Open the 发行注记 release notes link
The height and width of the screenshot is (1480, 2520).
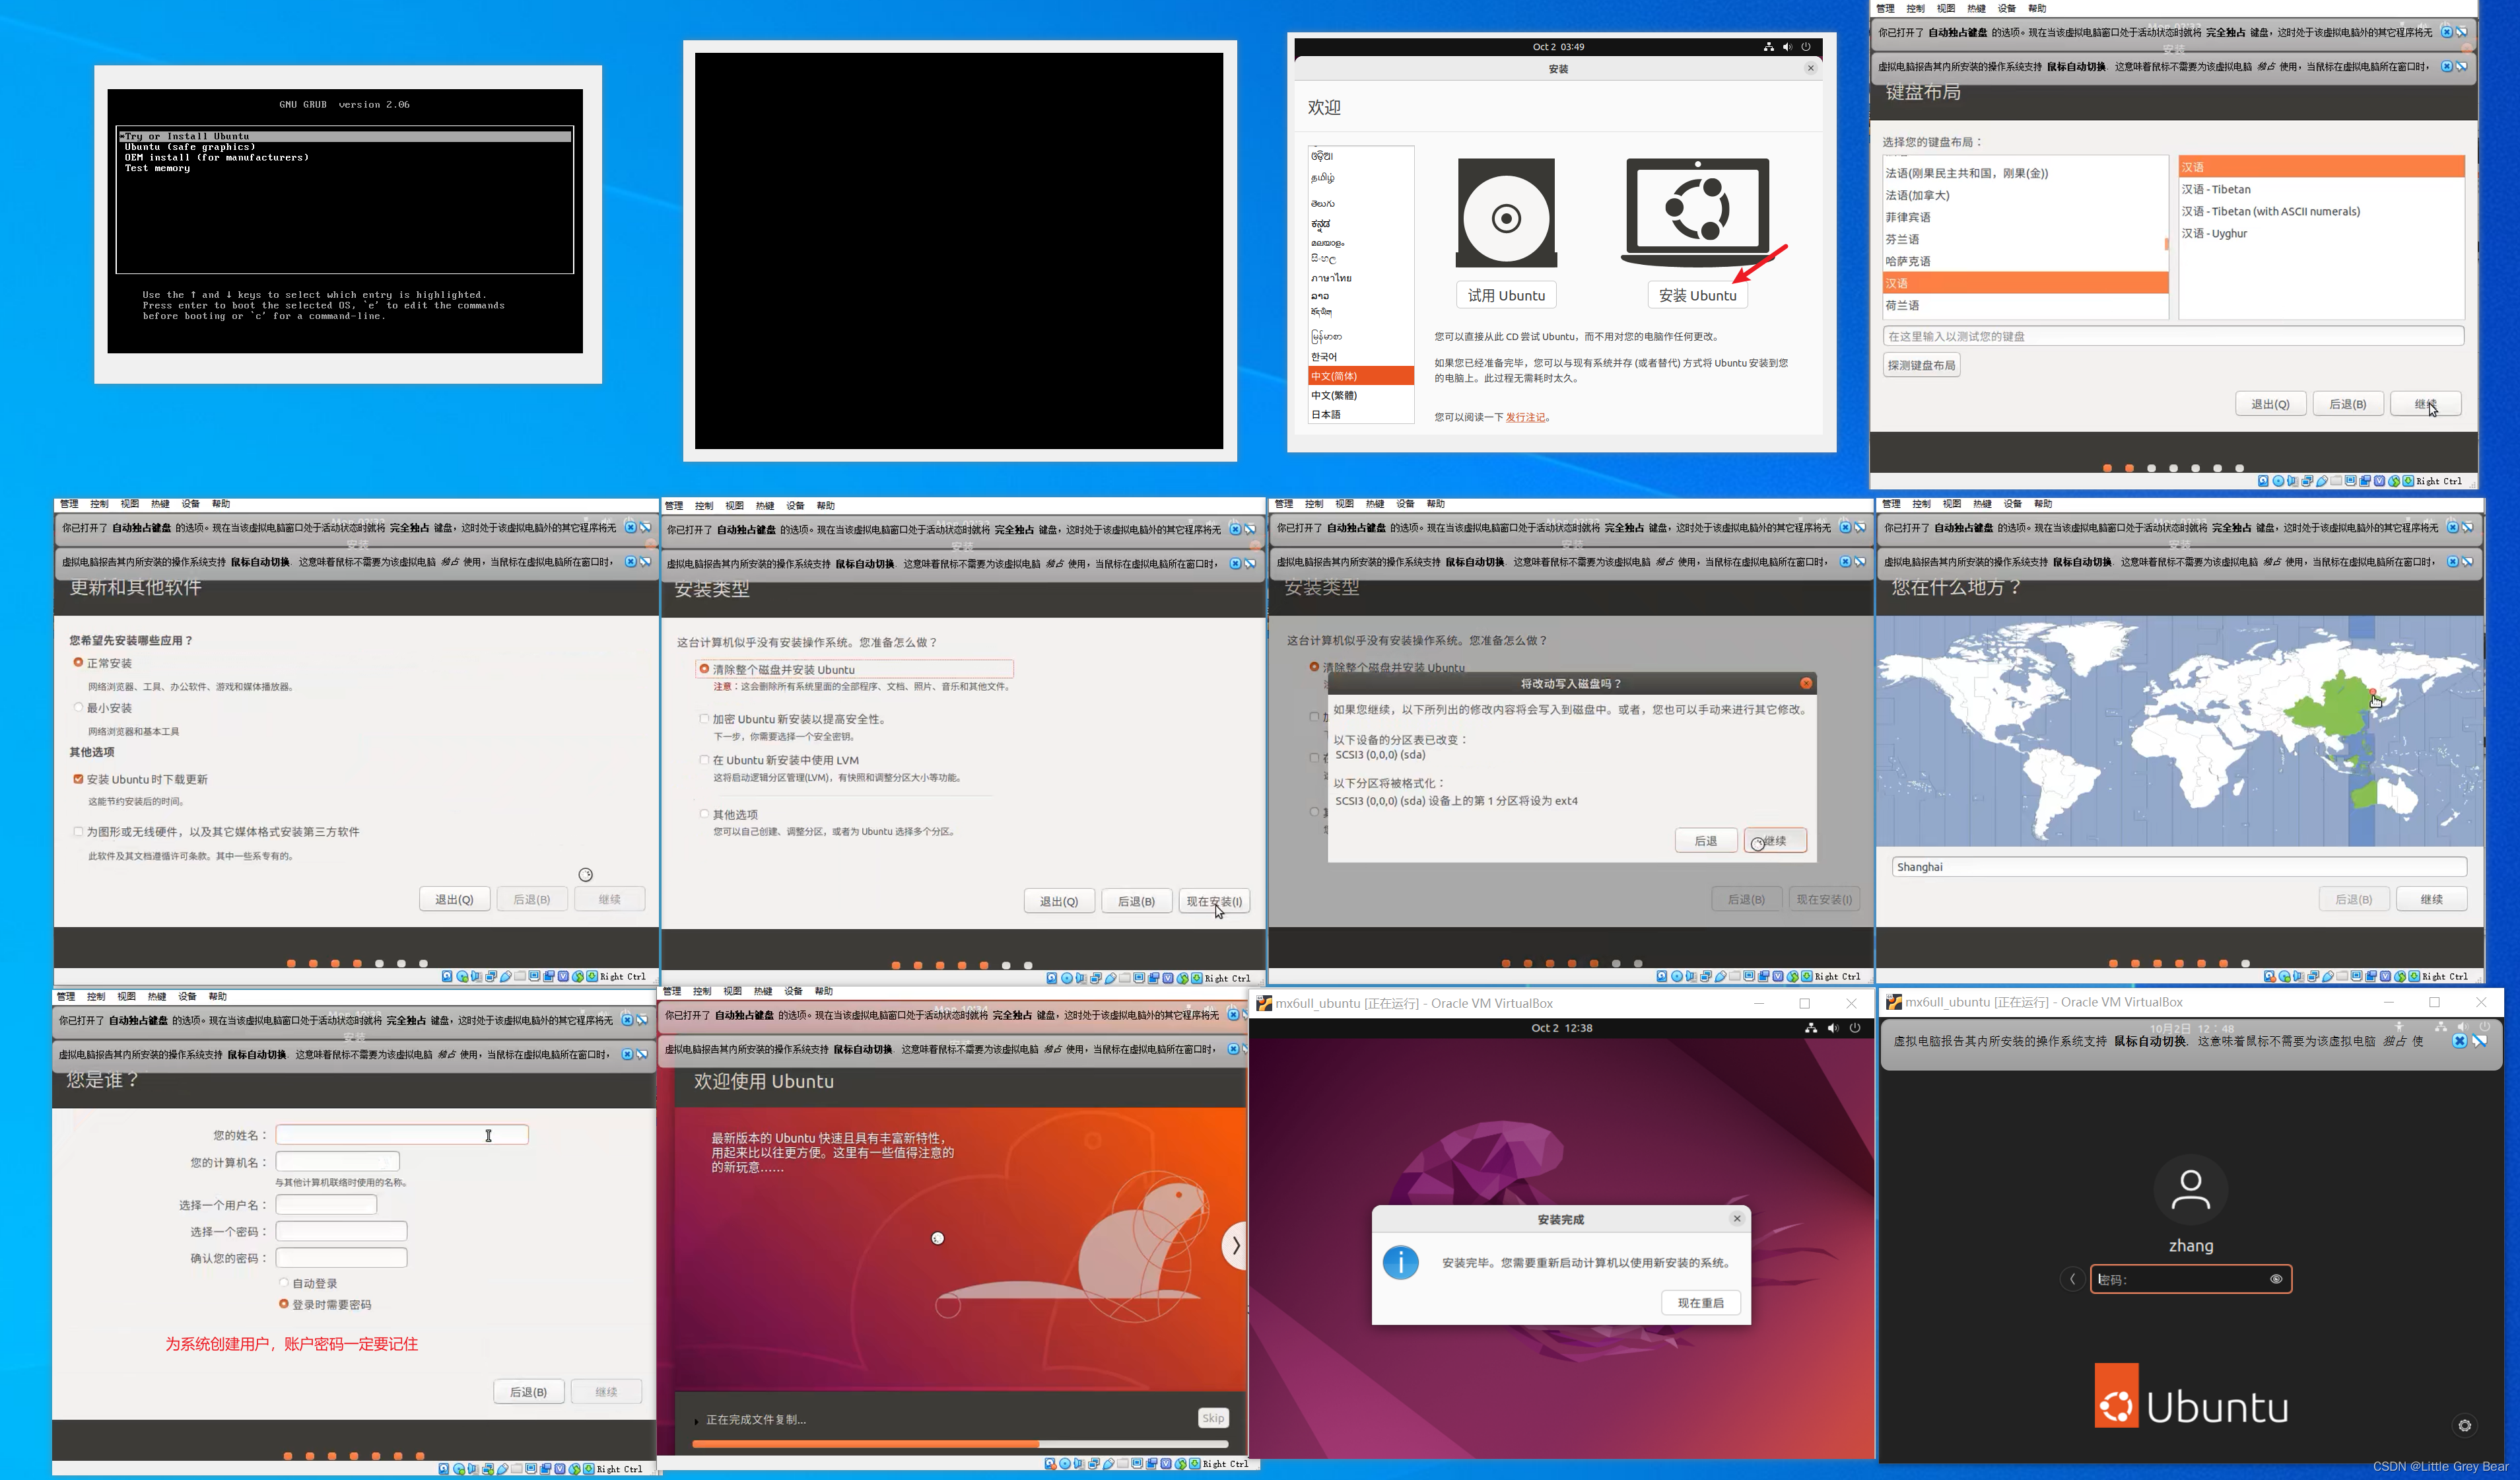pos(1525,417)
